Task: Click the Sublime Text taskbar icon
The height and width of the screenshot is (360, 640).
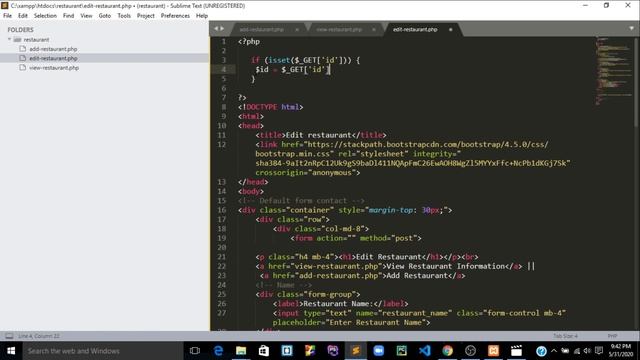Action: click(x=356, y=351)
